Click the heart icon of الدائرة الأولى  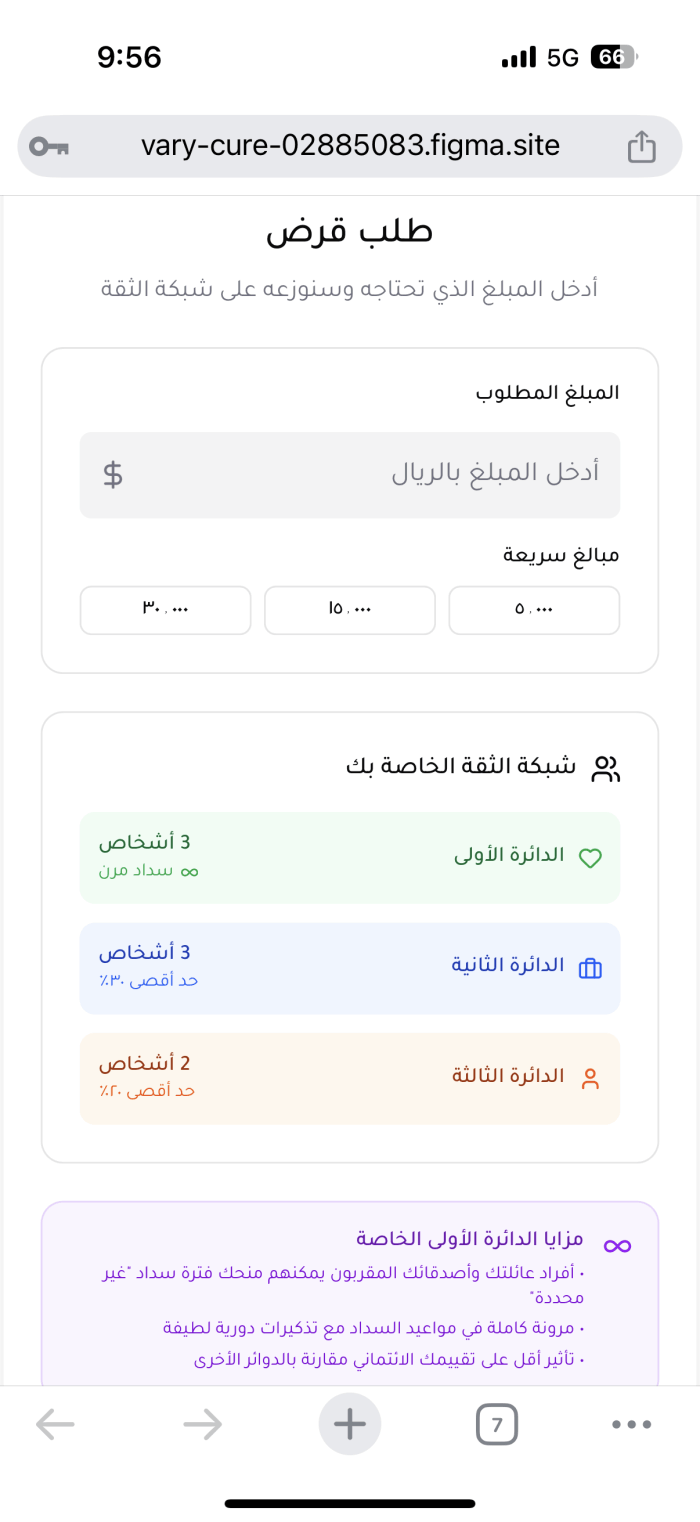tap(591, 858)
